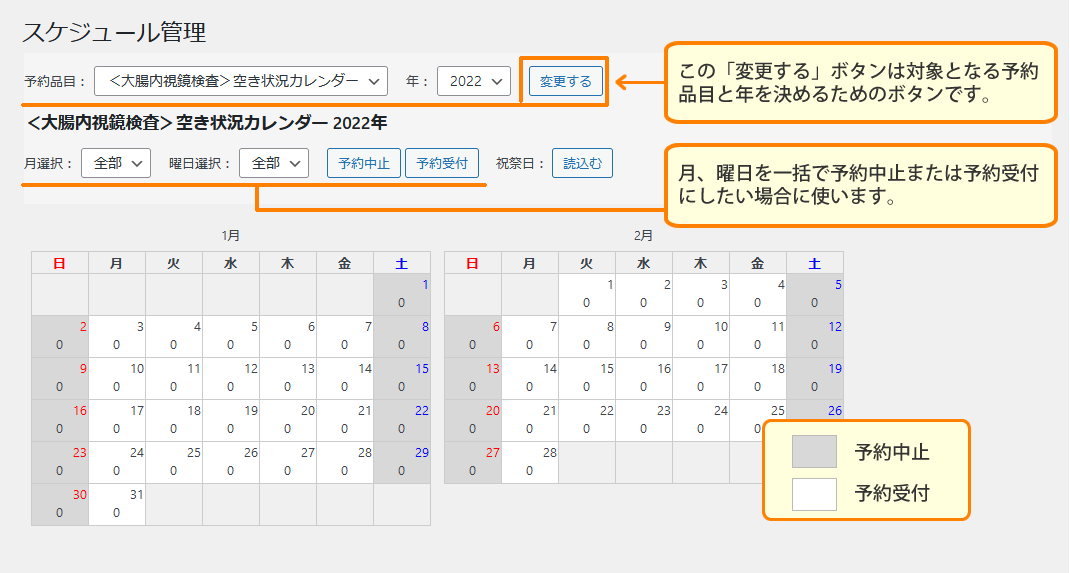Click the 土 column header in January
The width and height of the screenshot is (1070, 573).
pyautogui.click(x=402, y=263)
